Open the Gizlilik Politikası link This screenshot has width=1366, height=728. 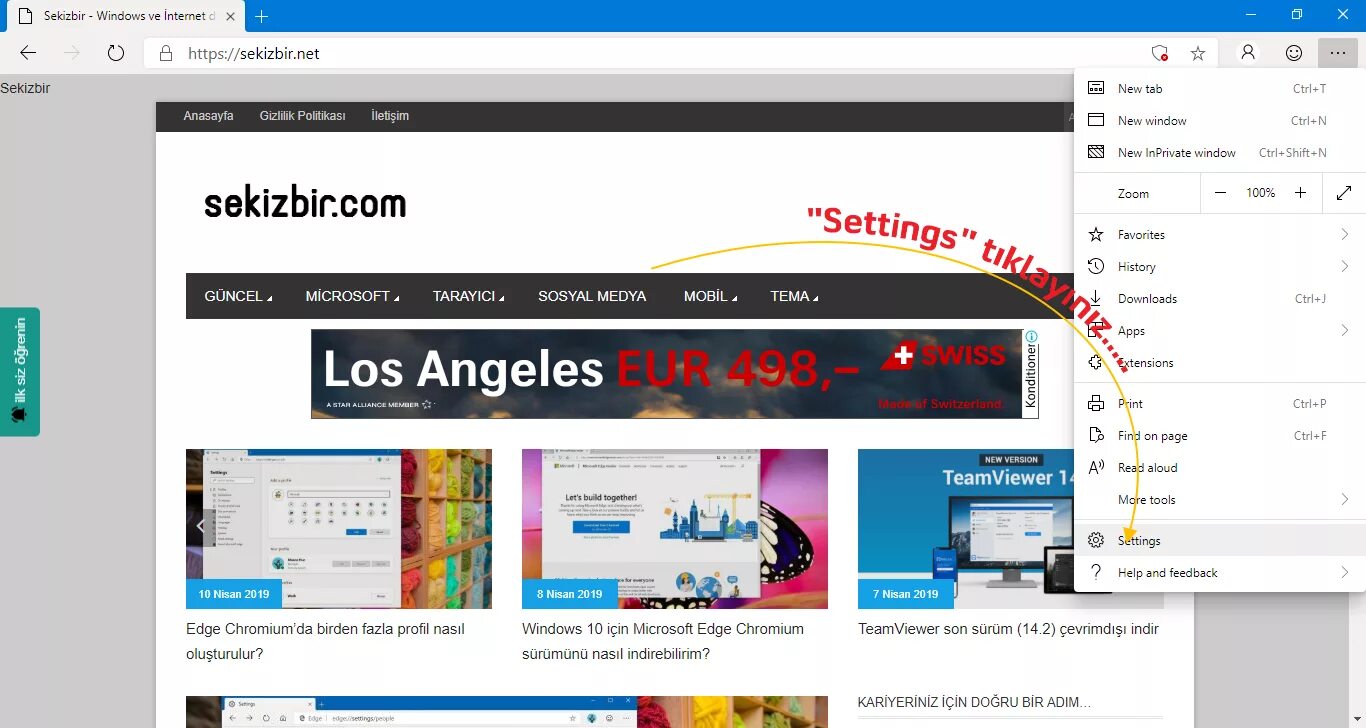(302, 116)
